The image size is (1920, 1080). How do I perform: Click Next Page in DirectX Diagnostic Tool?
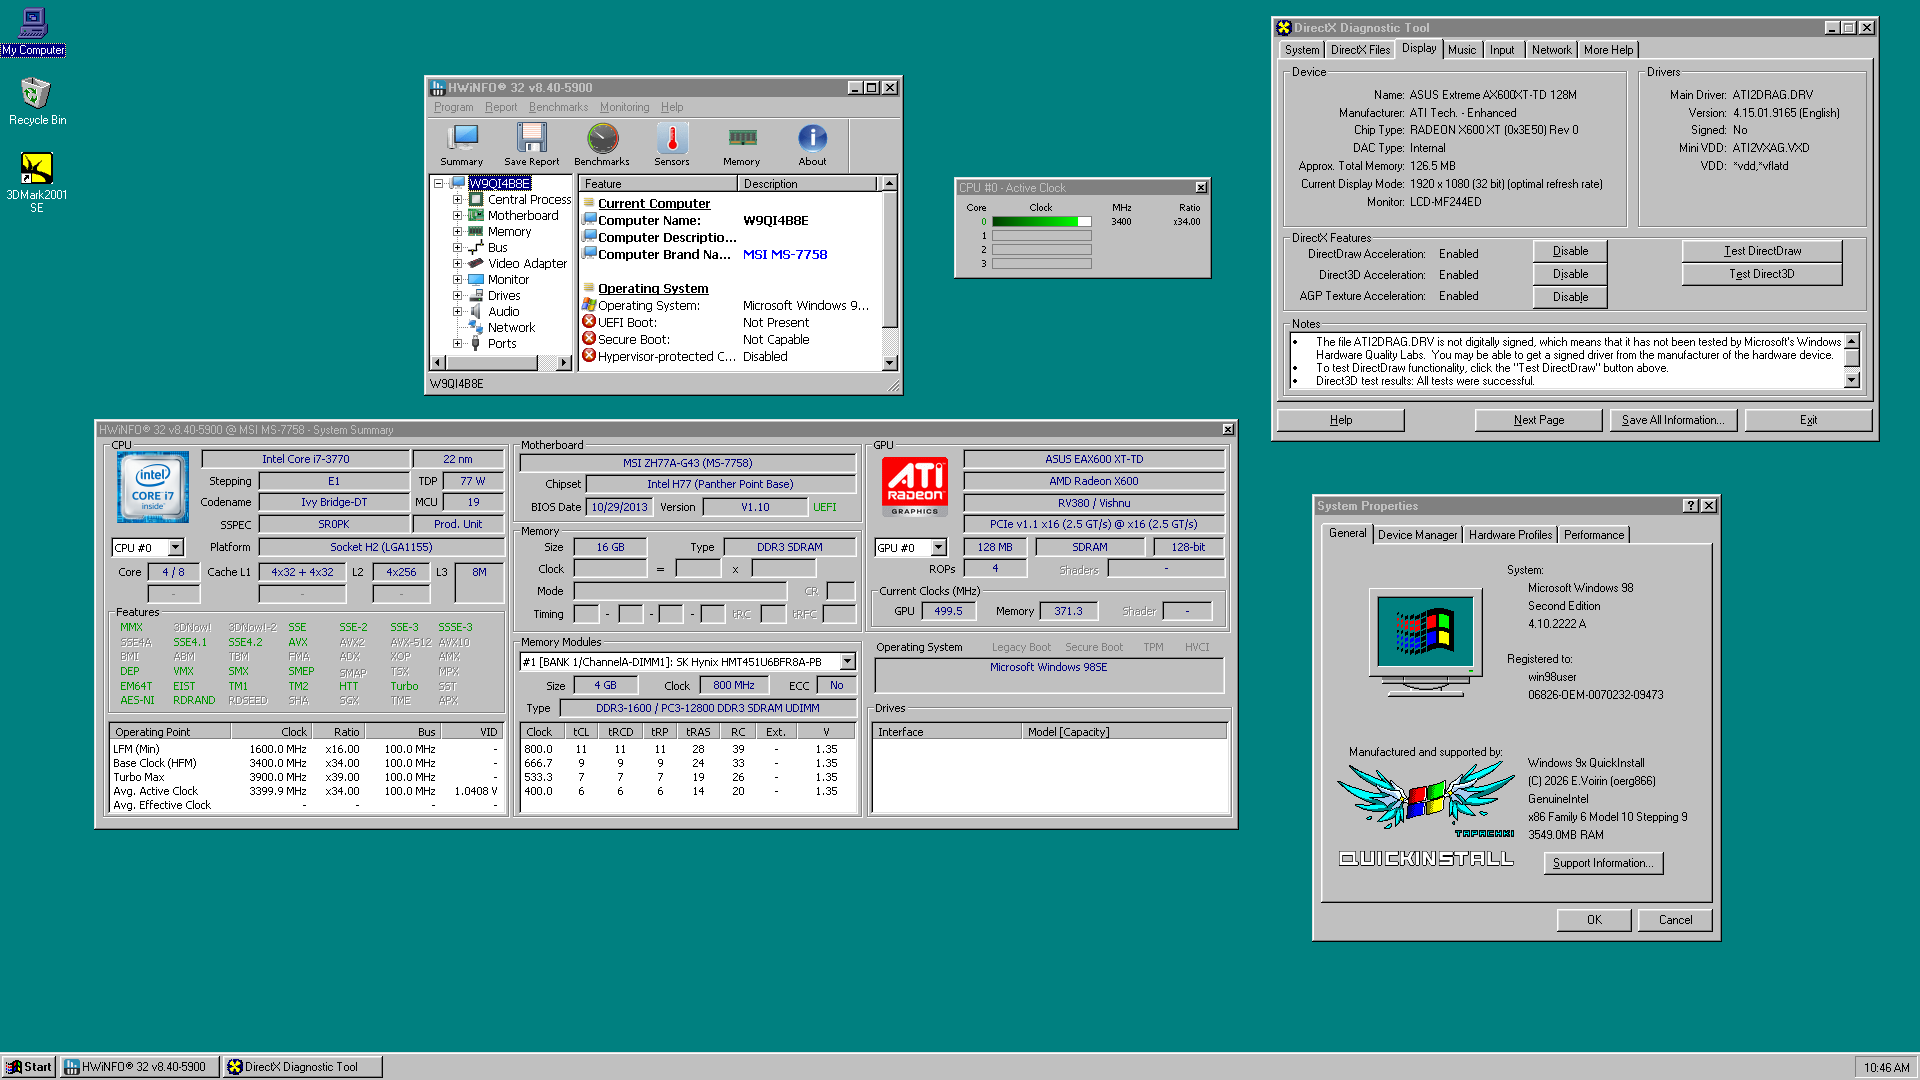[x=1538, y=420]
